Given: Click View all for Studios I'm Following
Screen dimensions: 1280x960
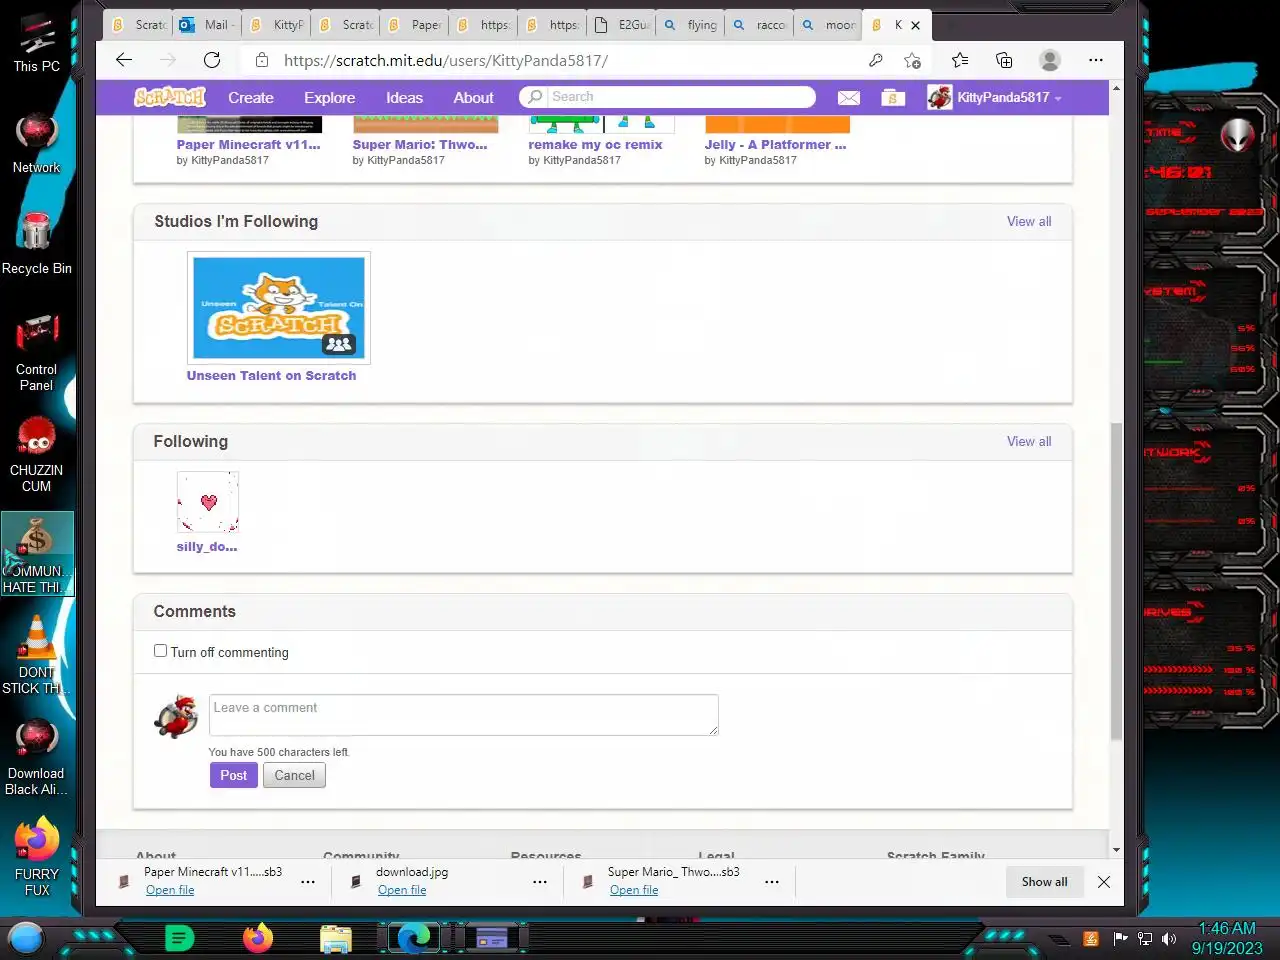Looking at the screenshot, I should click(x=1029, y=221).
